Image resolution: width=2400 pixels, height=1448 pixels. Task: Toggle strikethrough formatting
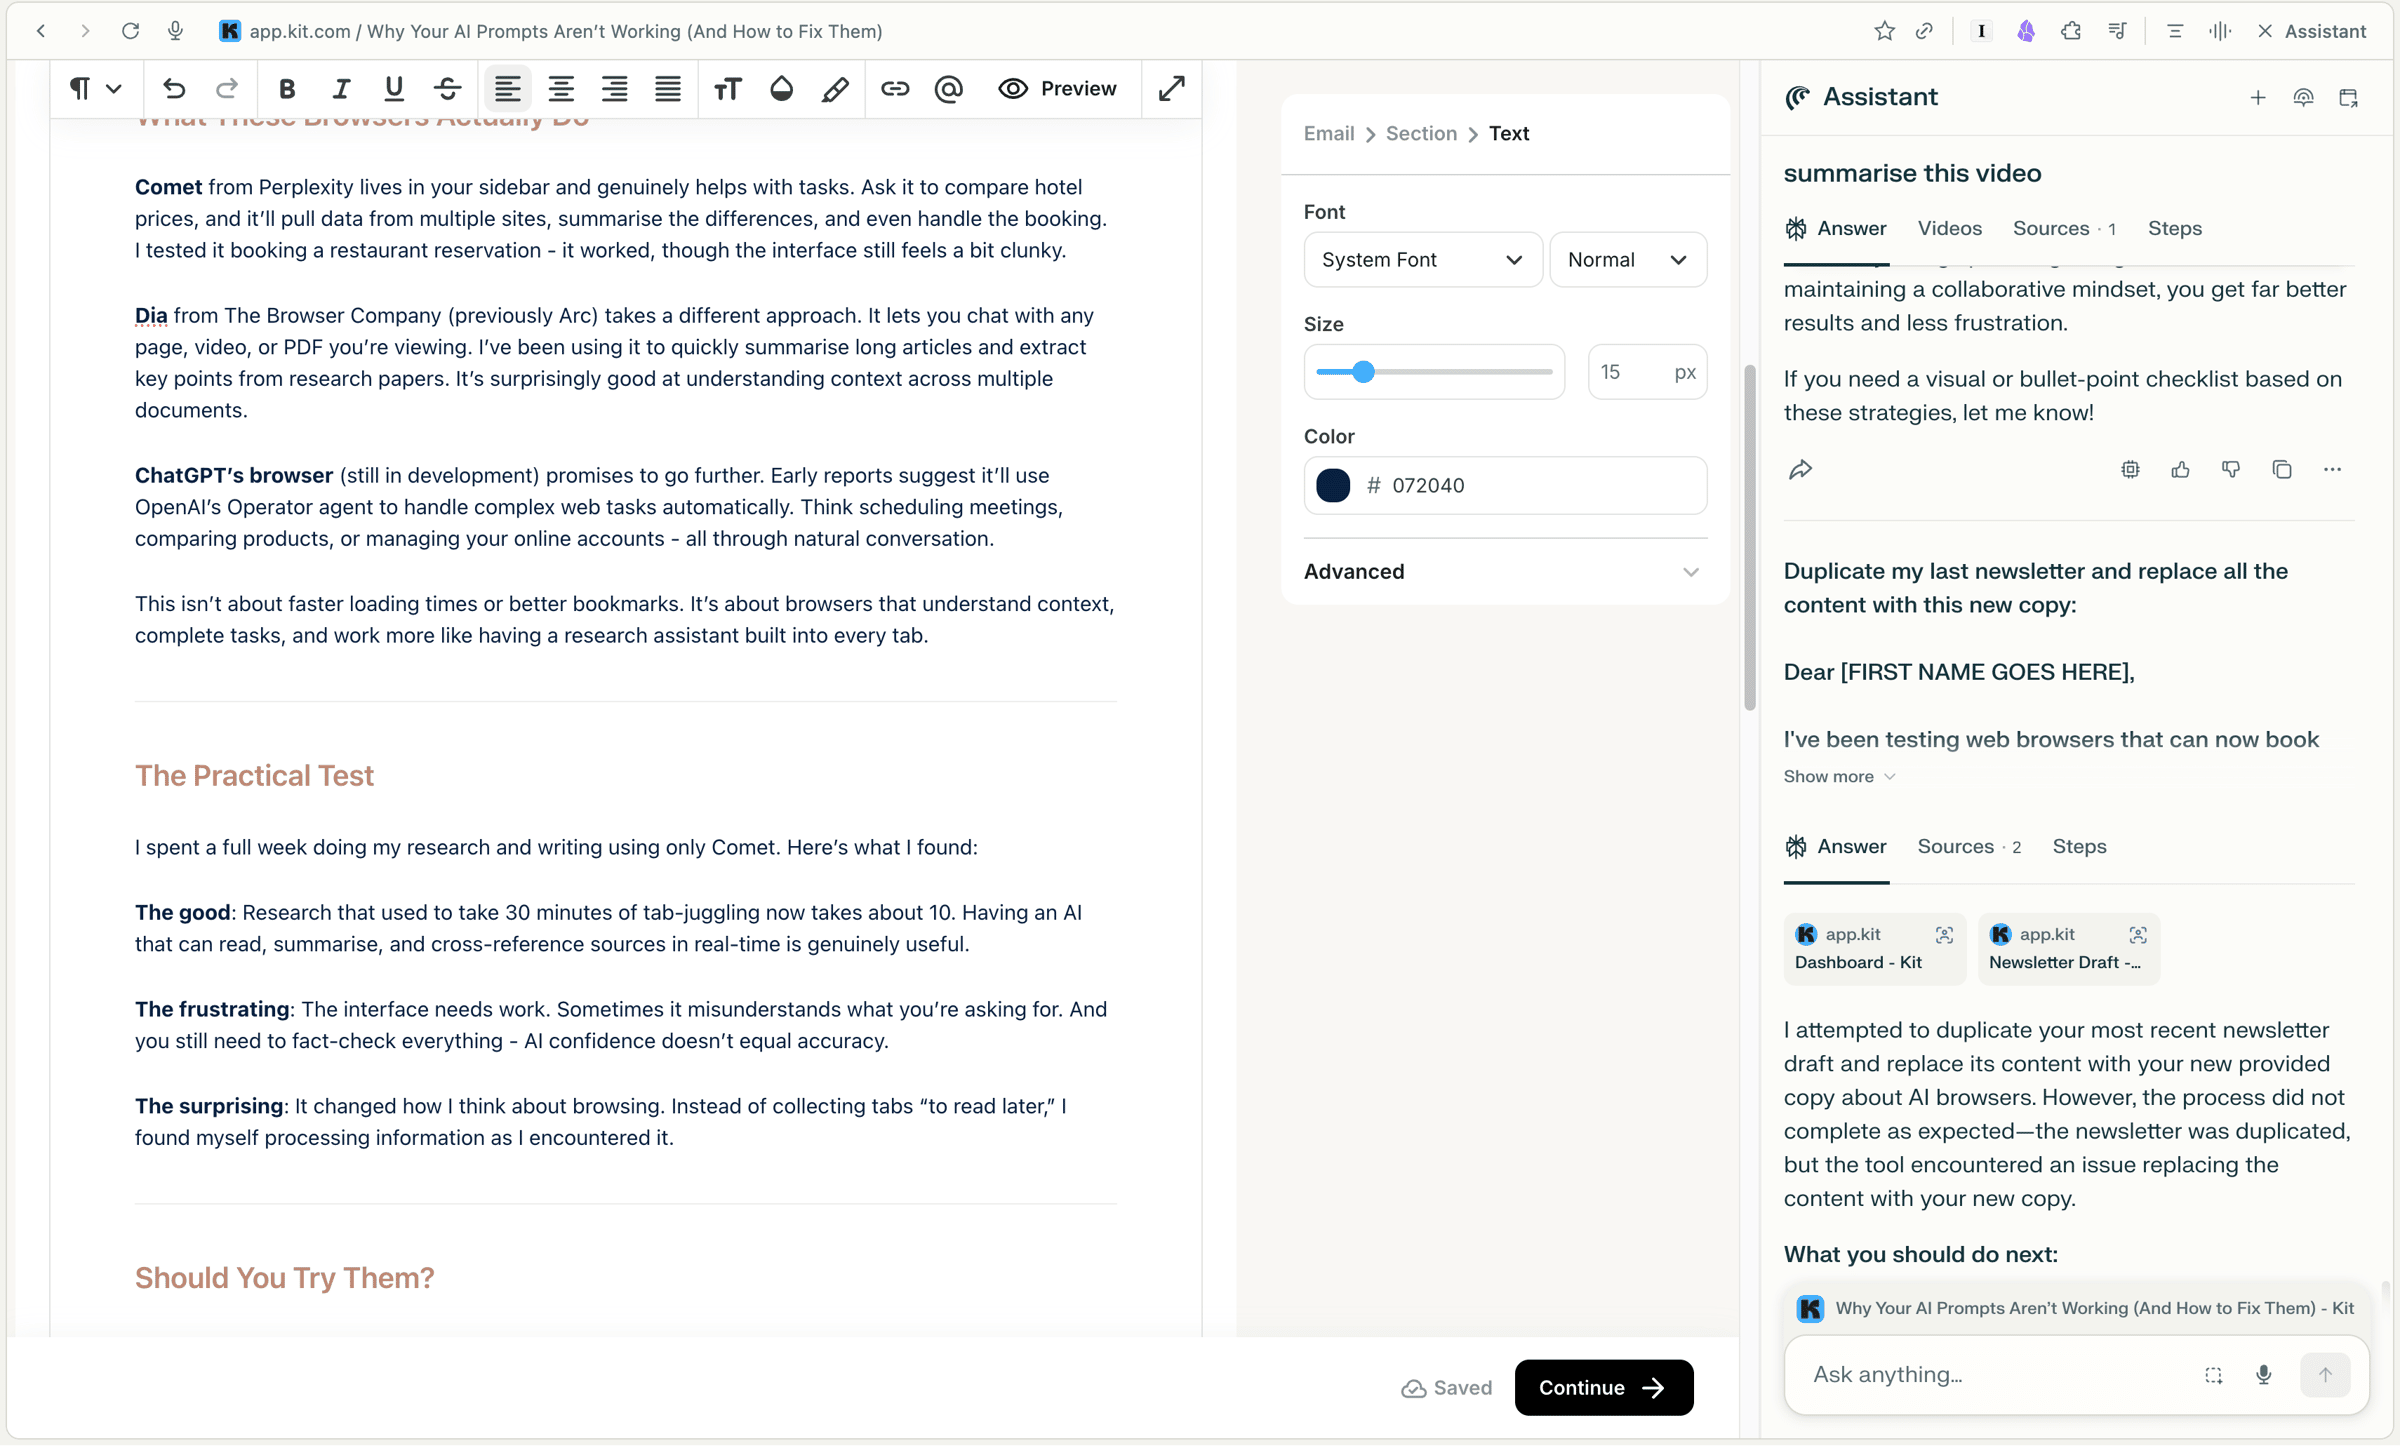click(448, 89)
